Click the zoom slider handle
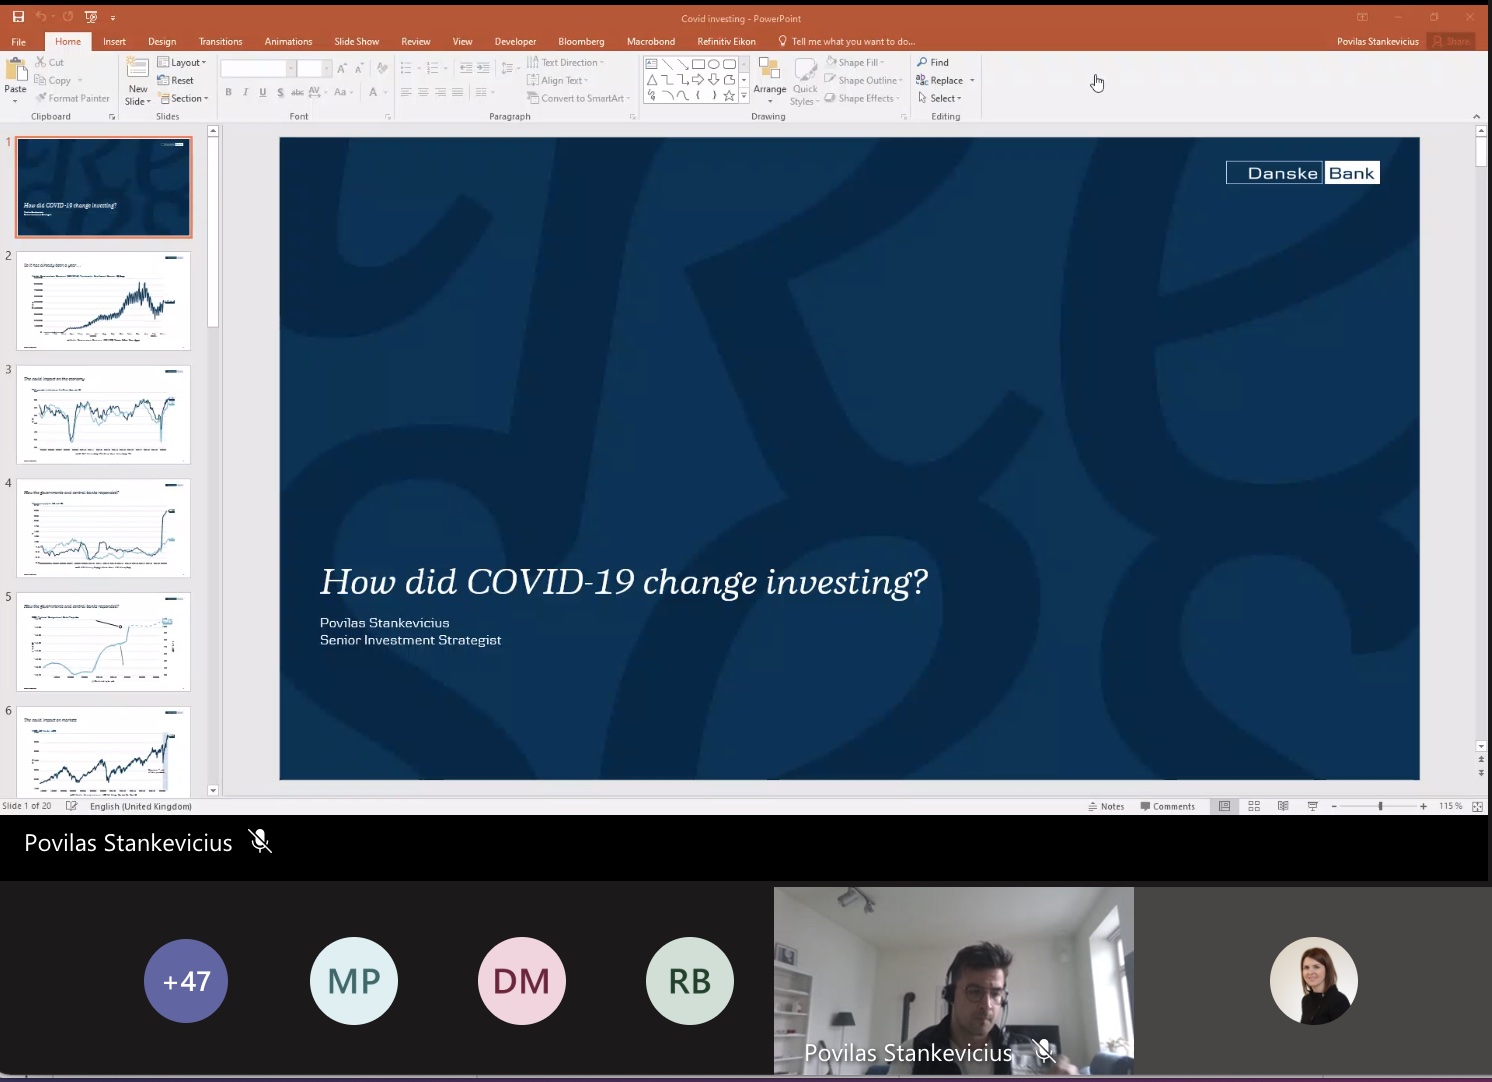Screen dimensions: 1492x1082 click(1380, 806)
